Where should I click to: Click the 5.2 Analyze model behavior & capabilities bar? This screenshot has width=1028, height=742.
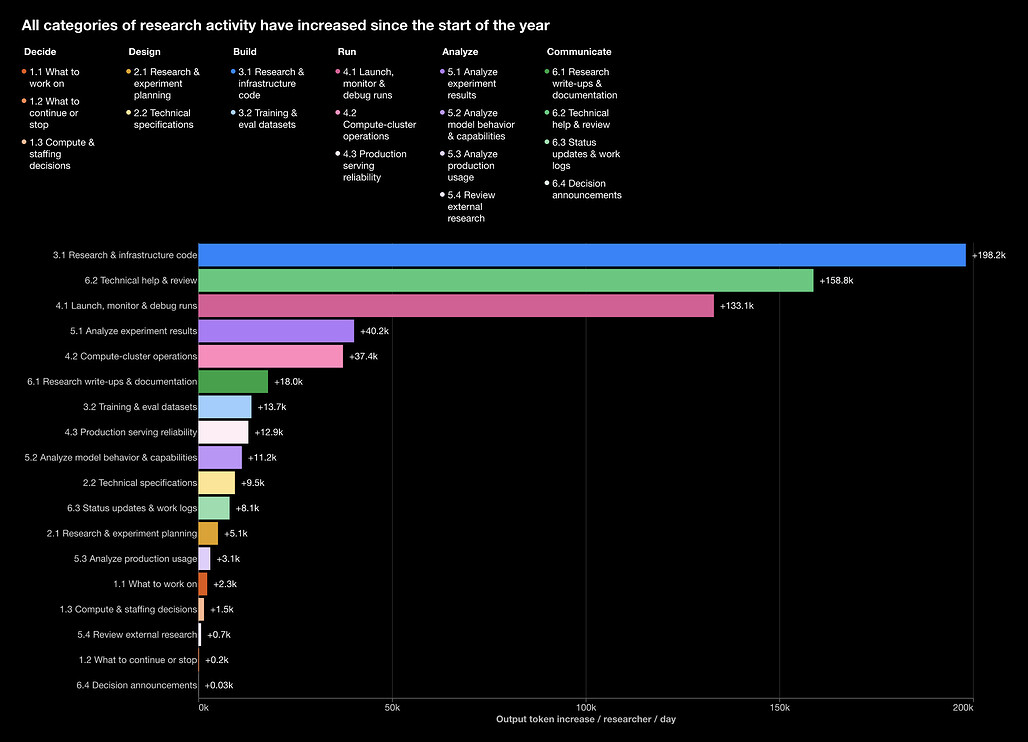tap(220, 458)
